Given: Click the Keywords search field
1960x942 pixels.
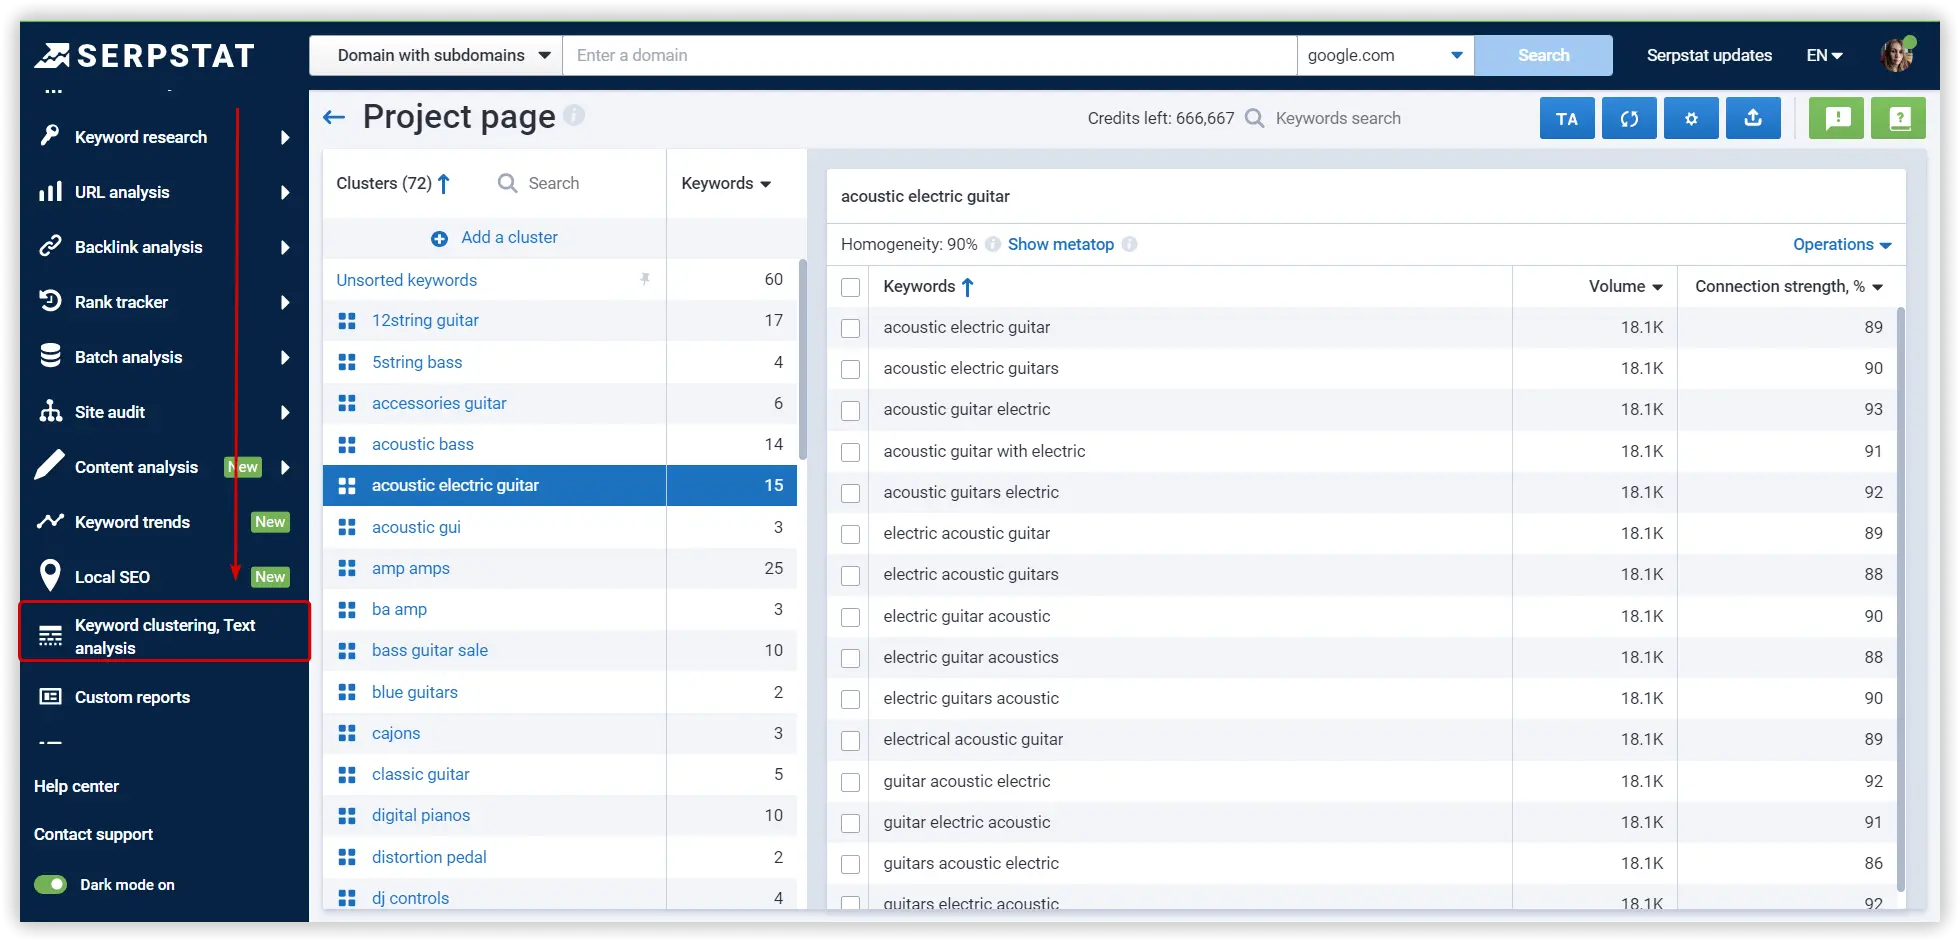Looking at the screenshot, I should [x=1337, y=118].
